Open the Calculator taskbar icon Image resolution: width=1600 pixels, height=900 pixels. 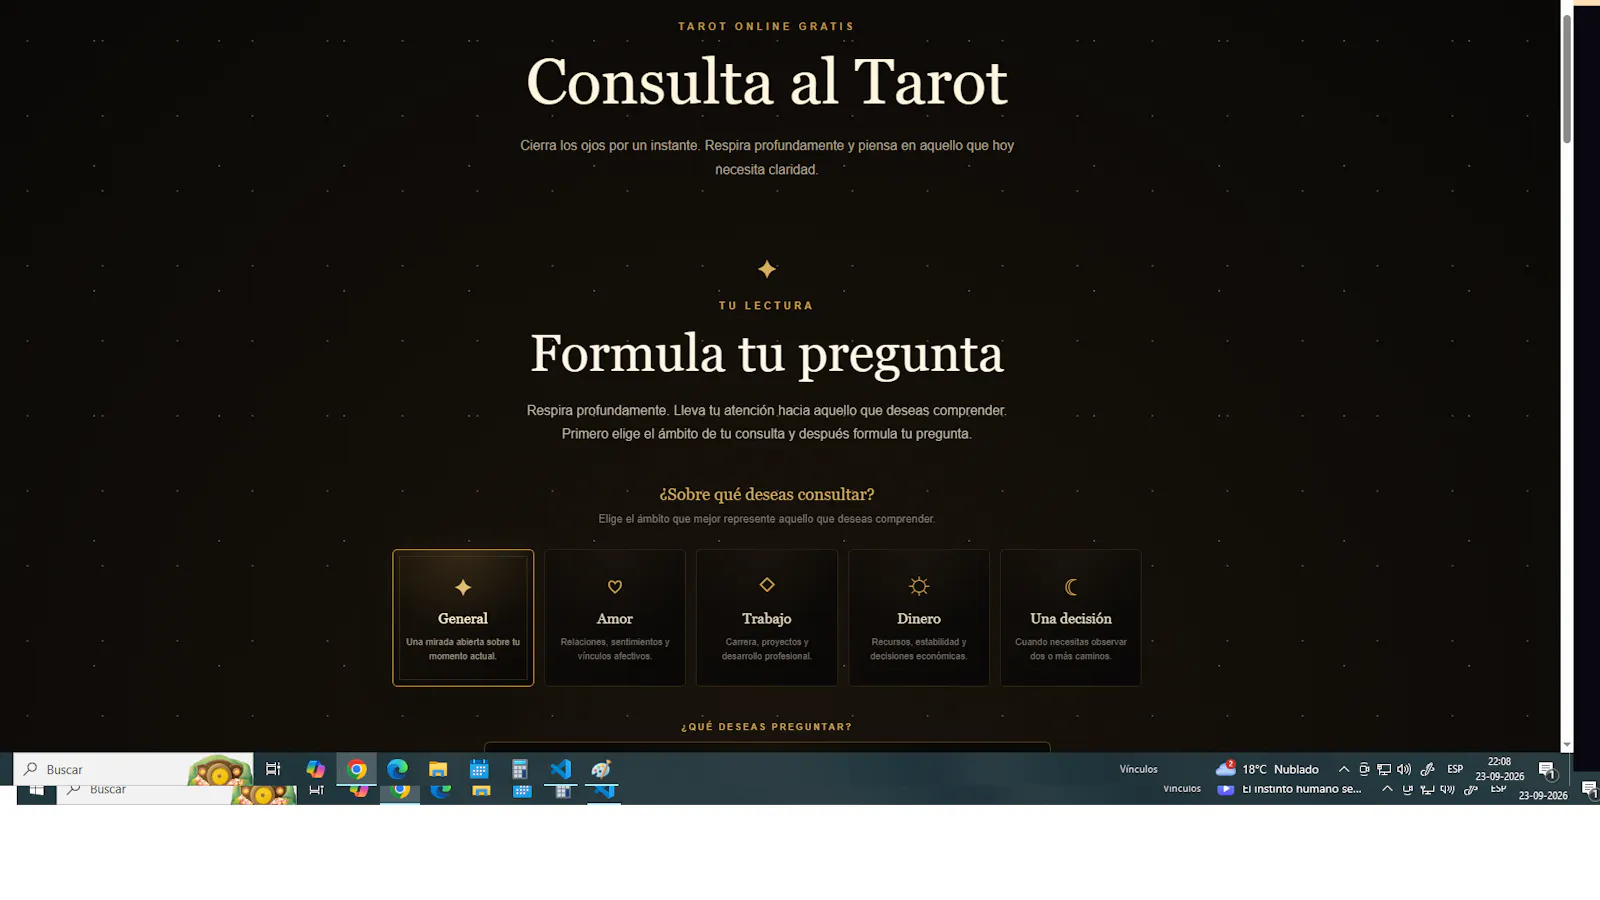click(x=520, y=769)
